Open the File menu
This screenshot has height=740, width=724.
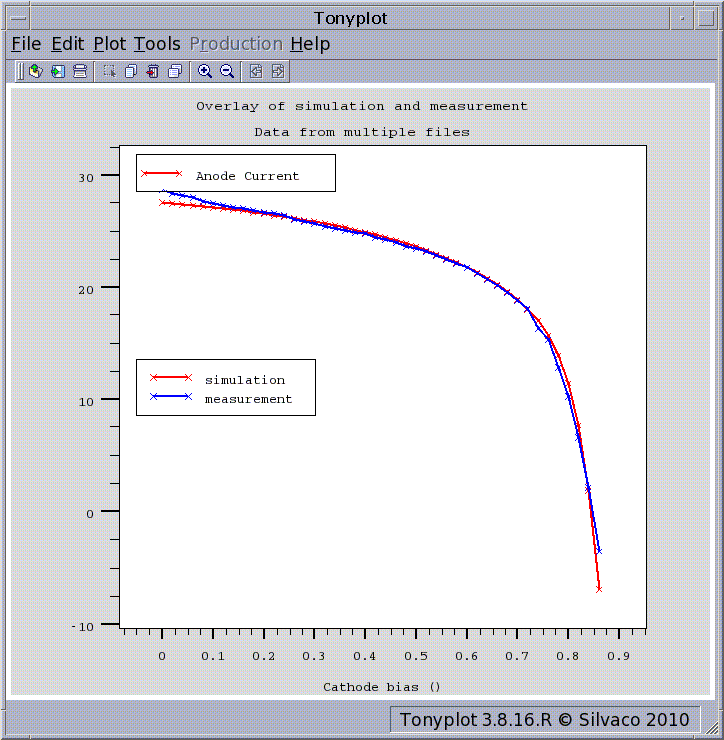26,44
